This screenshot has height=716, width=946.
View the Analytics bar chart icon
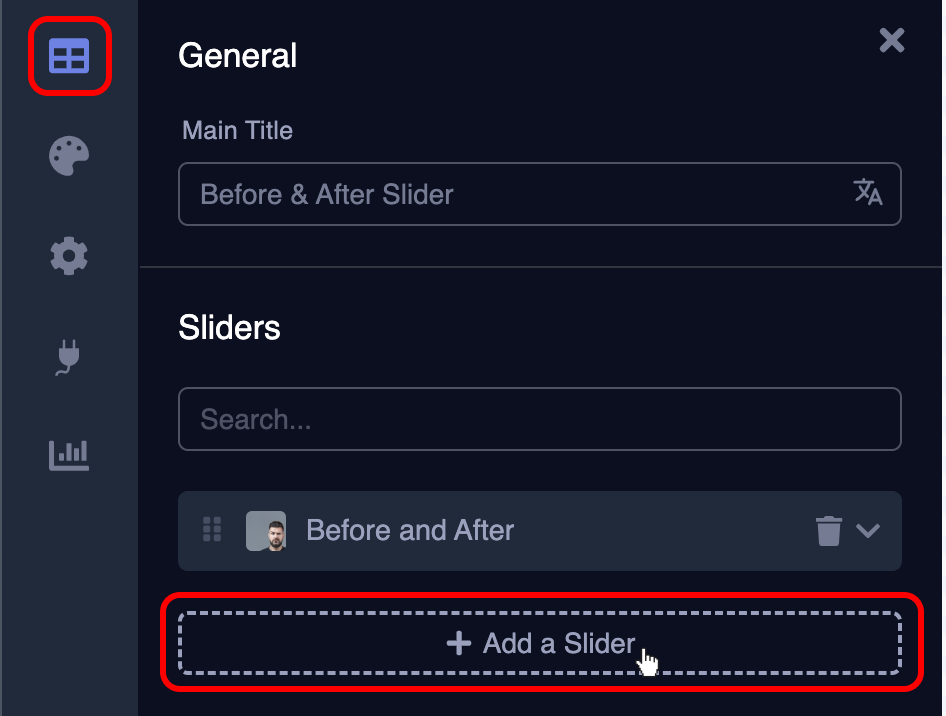click(68, 455)
